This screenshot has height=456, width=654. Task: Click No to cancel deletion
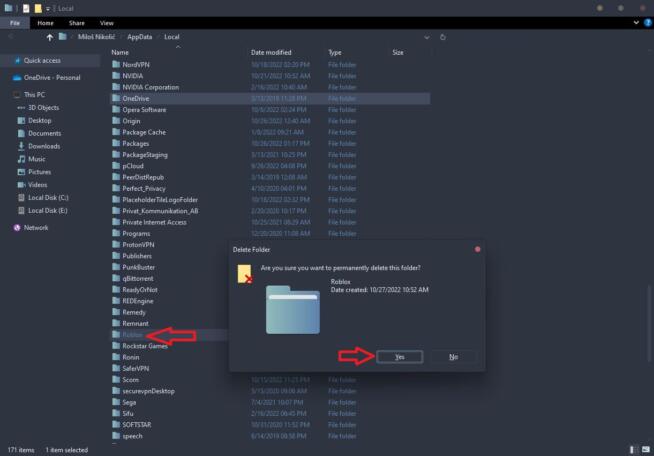click(453, 356)
